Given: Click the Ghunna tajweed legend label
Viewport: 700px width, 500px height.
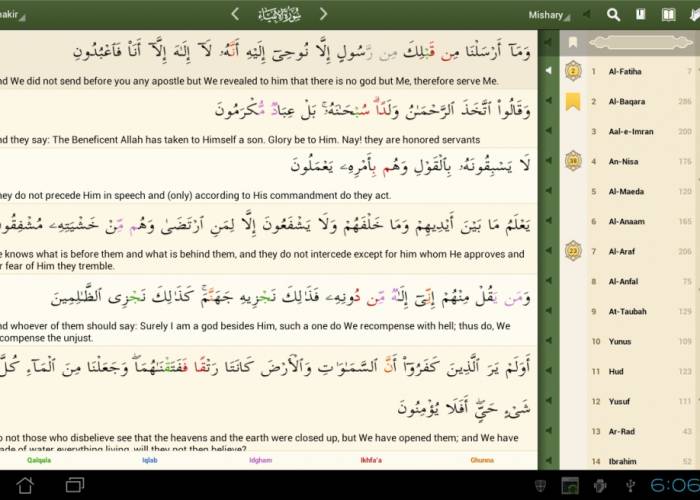Looking at the screenshot, I should coord(482,460).
